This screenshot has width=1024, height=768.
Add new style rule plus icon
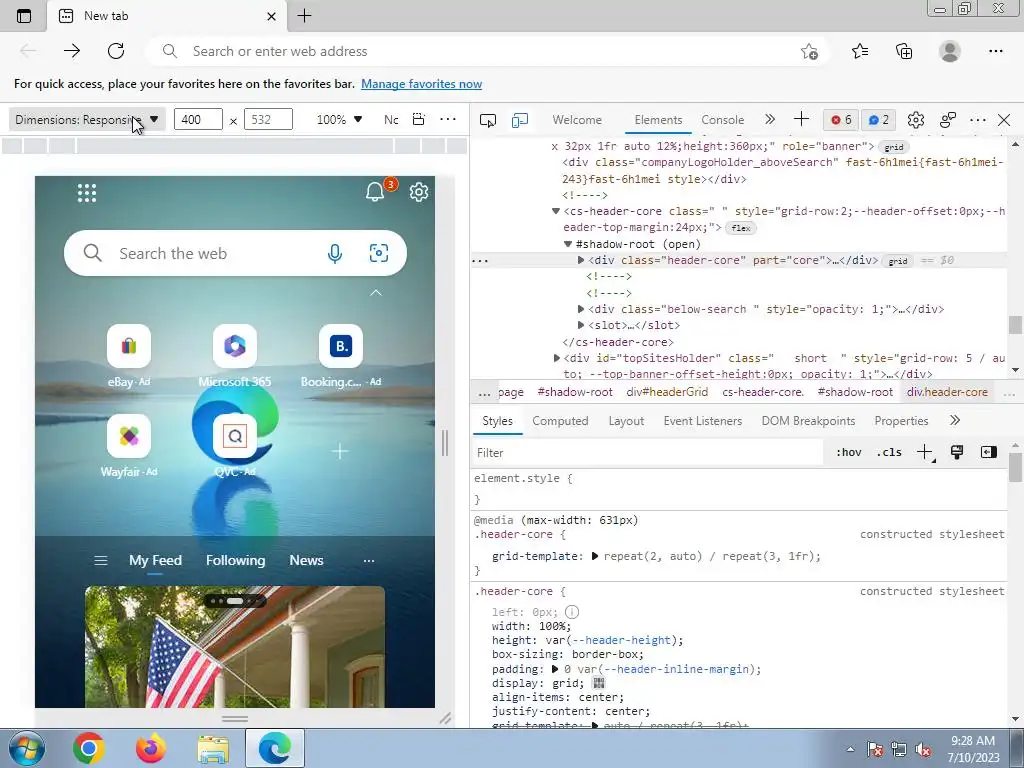tap(925, 452)
